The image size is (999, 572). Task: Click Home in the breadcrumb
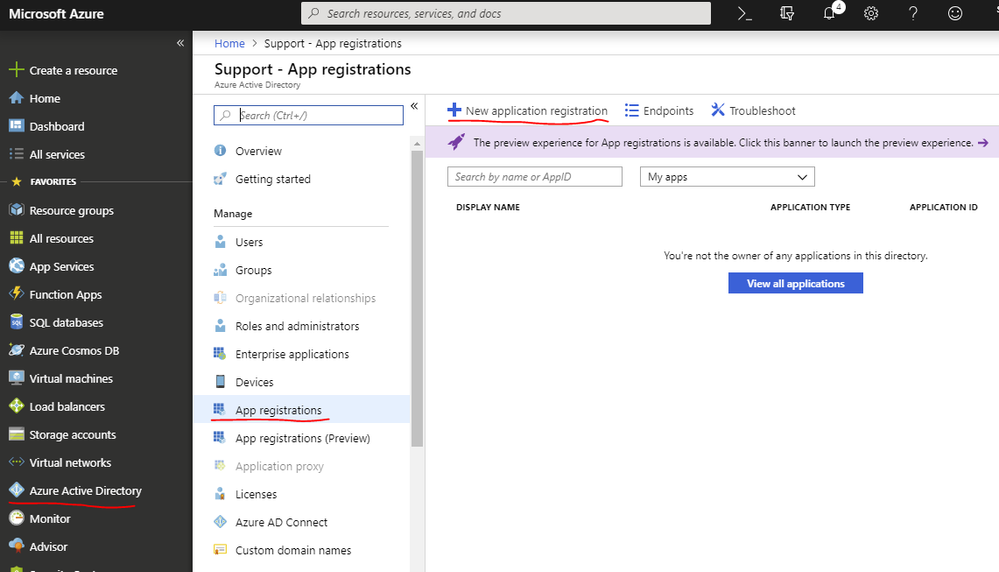tap(229, 44)
